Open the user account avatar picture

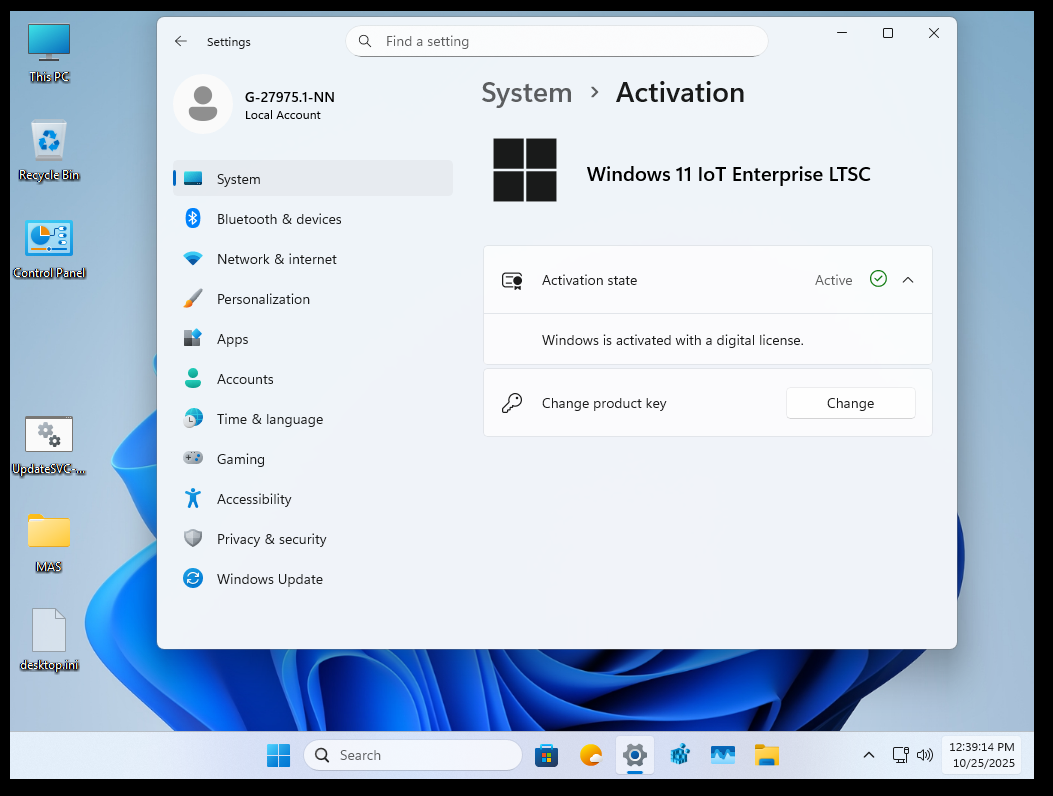click(203, 104)
